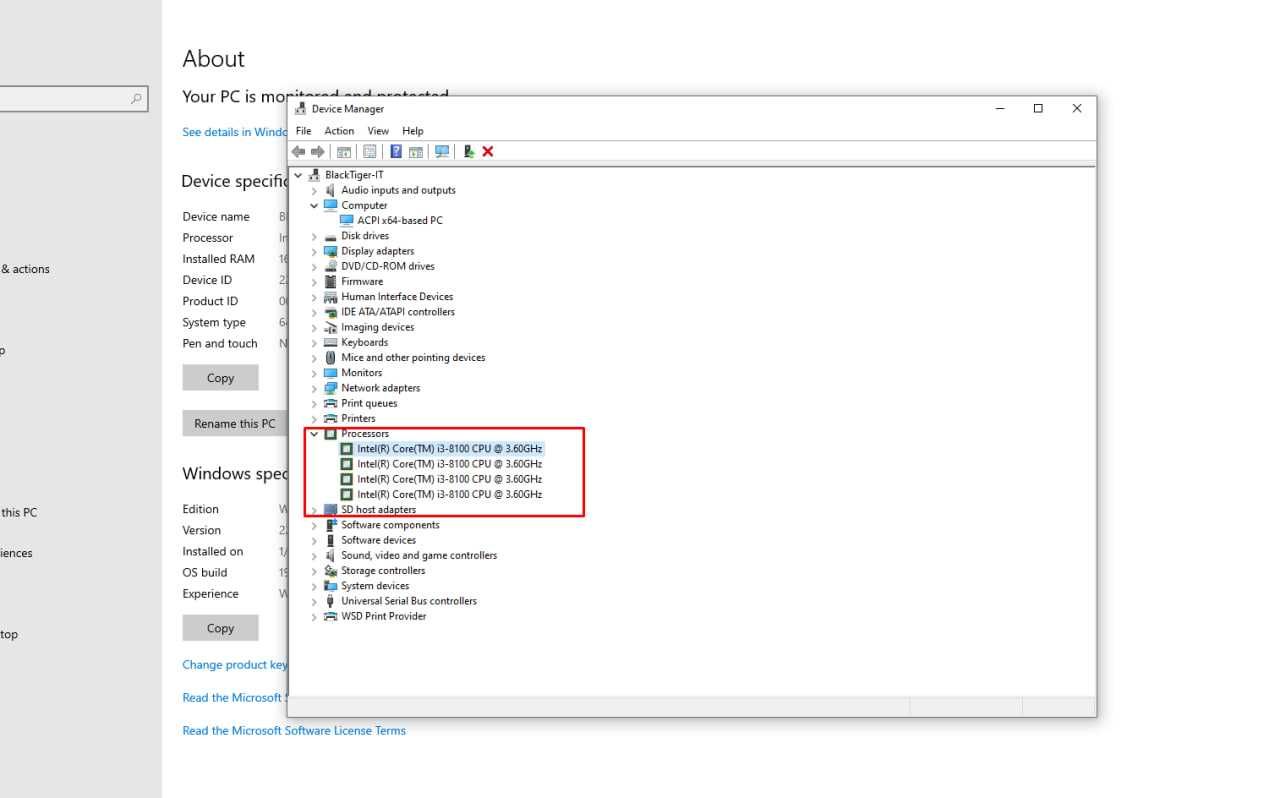Click the Back arrow in Device Manager toolbar
The width and height of the screenshot is (1280, 798).
[298, 151]
